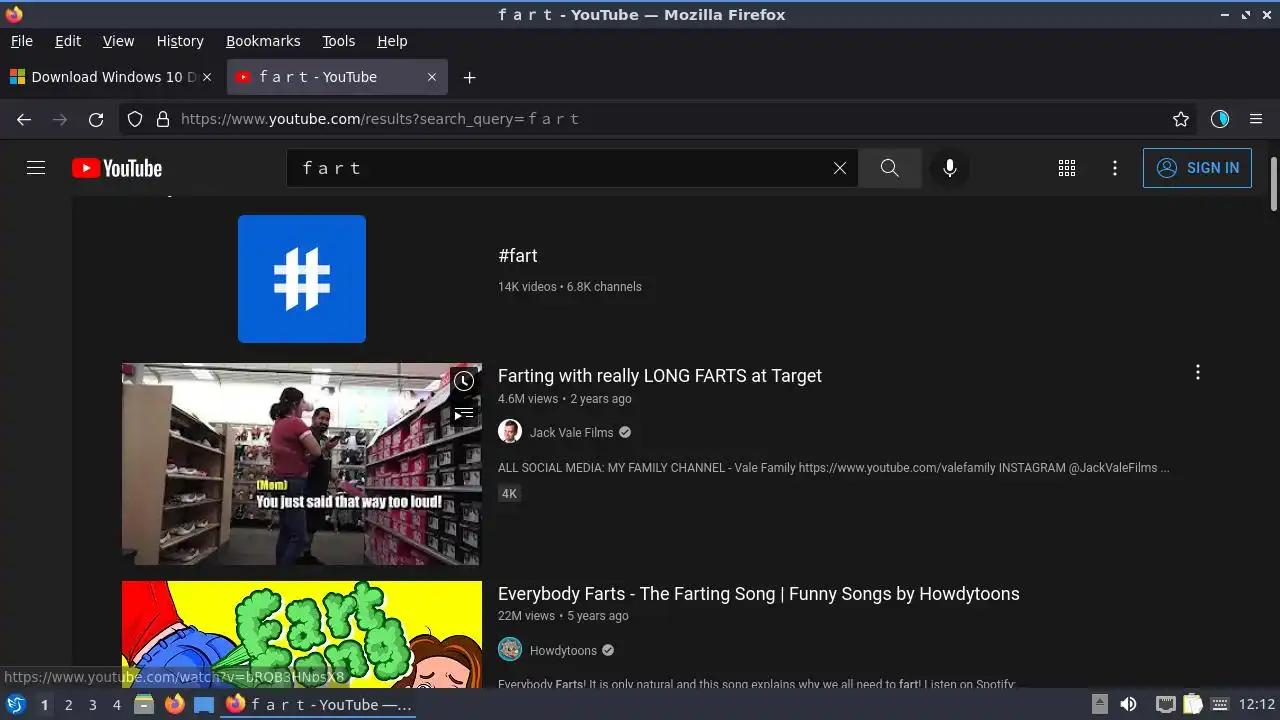Click the keyboard layout tray icon
Screen dimensions: 1280x720
click(x=1219, y=704)
